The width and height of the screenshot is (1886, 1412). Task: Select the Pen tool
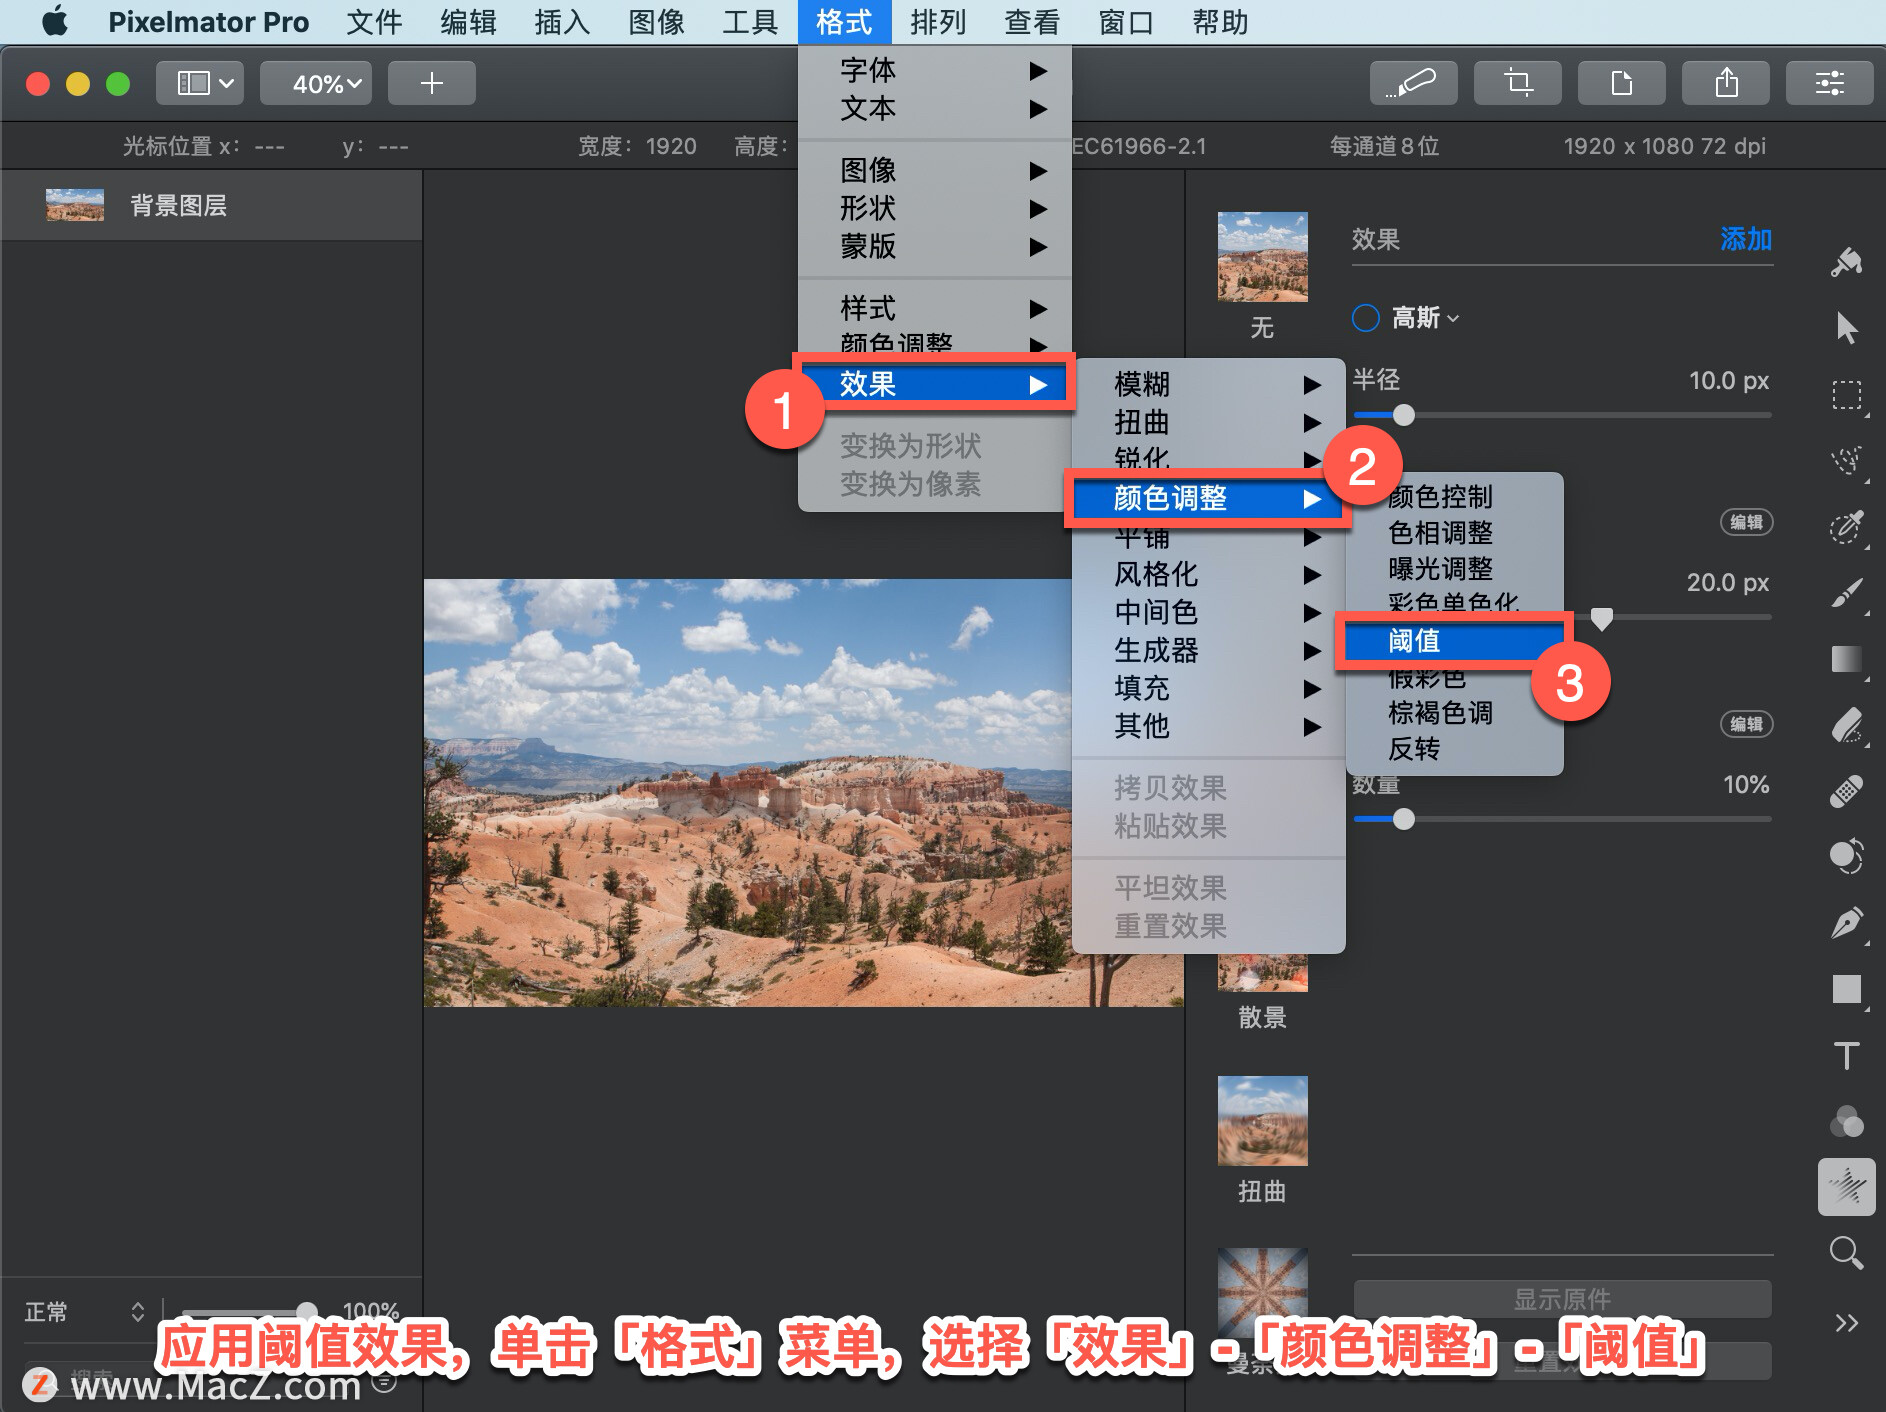pyautogui.click(x=1846, y=922)
